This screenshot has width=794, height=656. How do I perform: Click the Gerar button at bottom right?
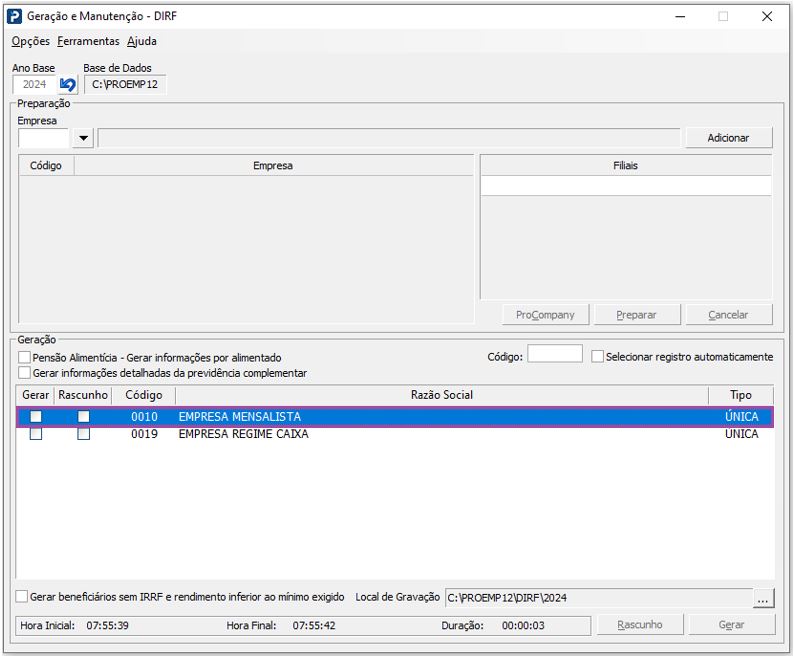pos(731,625)
